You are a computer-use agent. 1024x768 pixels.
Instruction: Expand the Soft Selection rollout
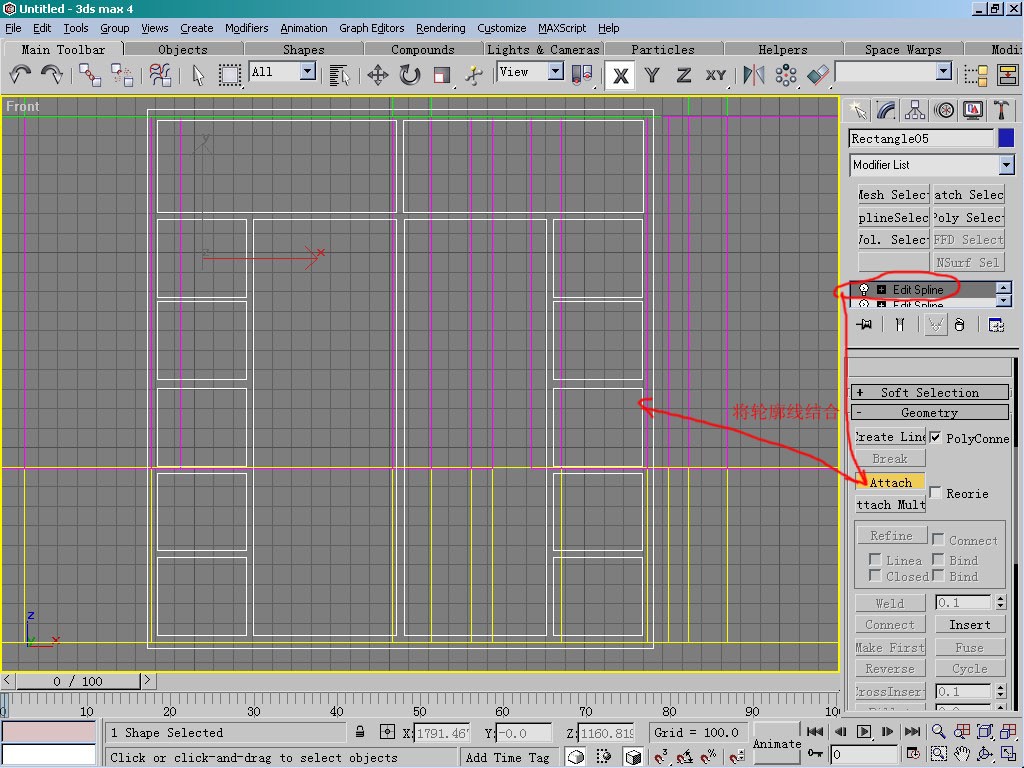pos(929,392)
